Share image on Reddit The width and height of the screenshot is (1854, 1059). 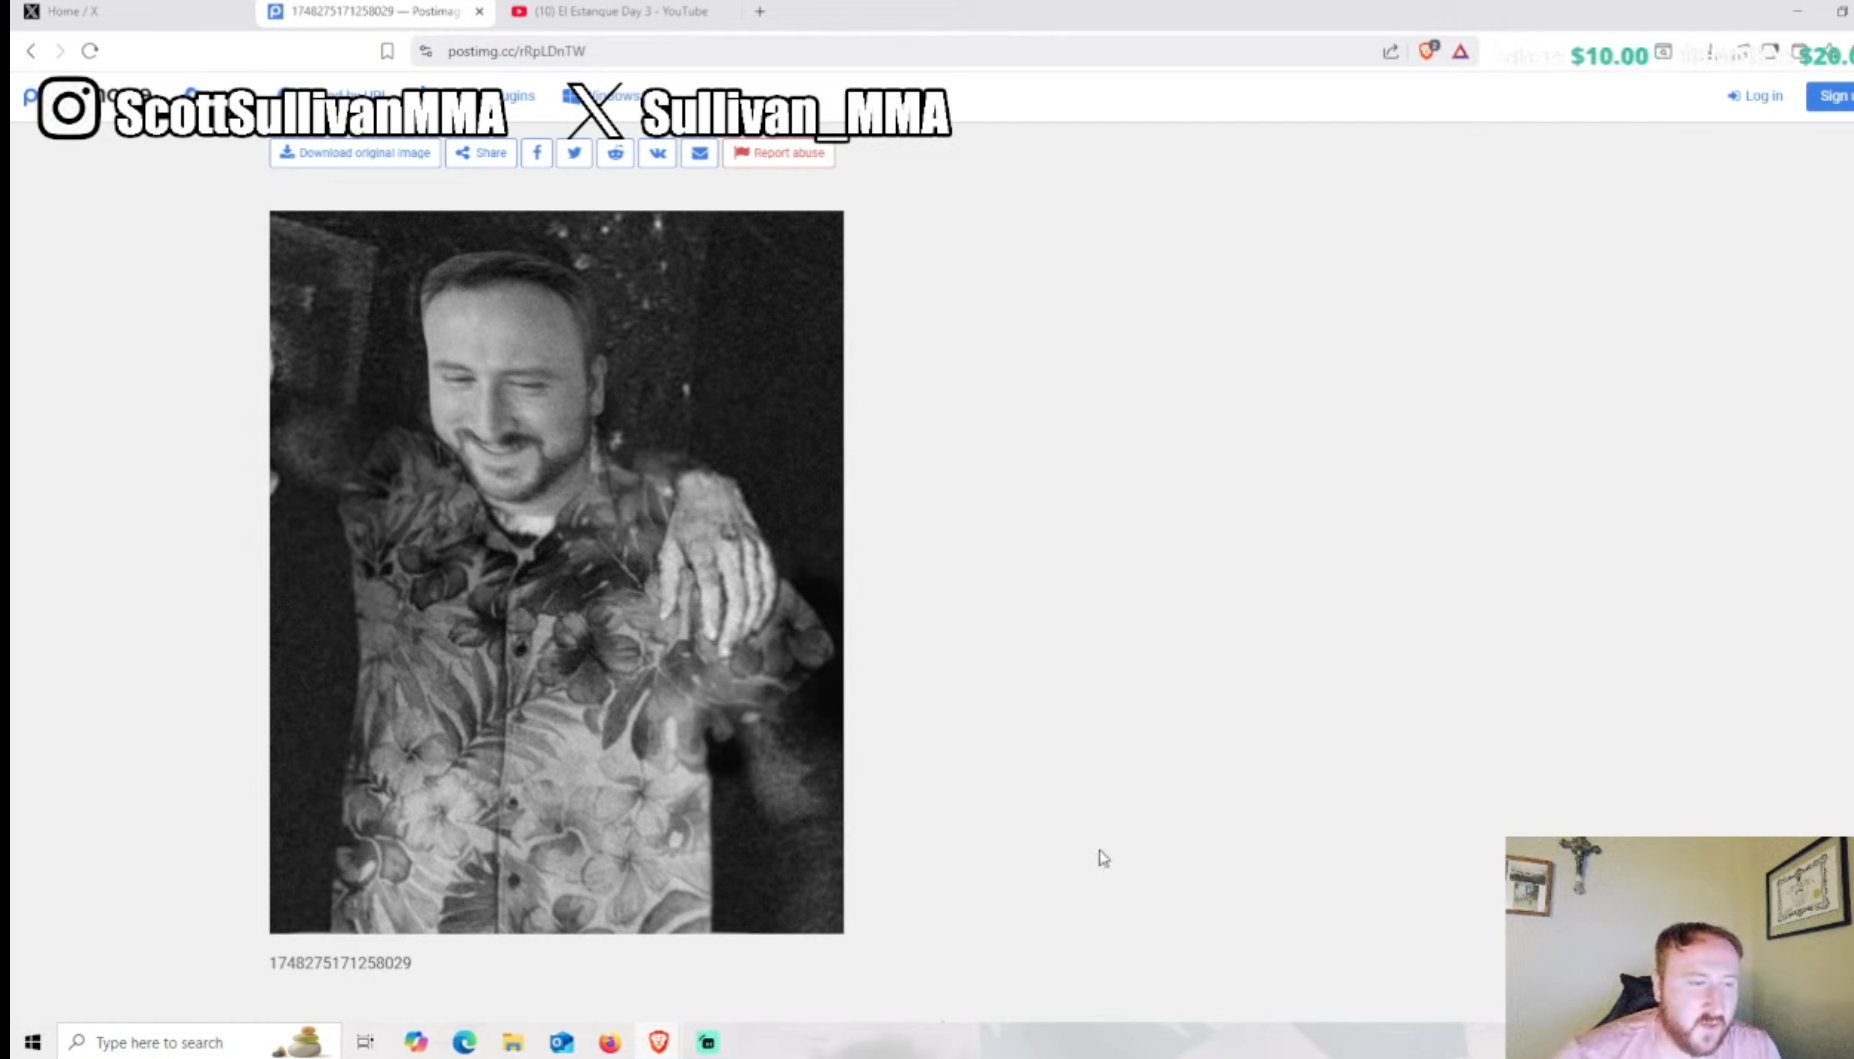point(615,153)
